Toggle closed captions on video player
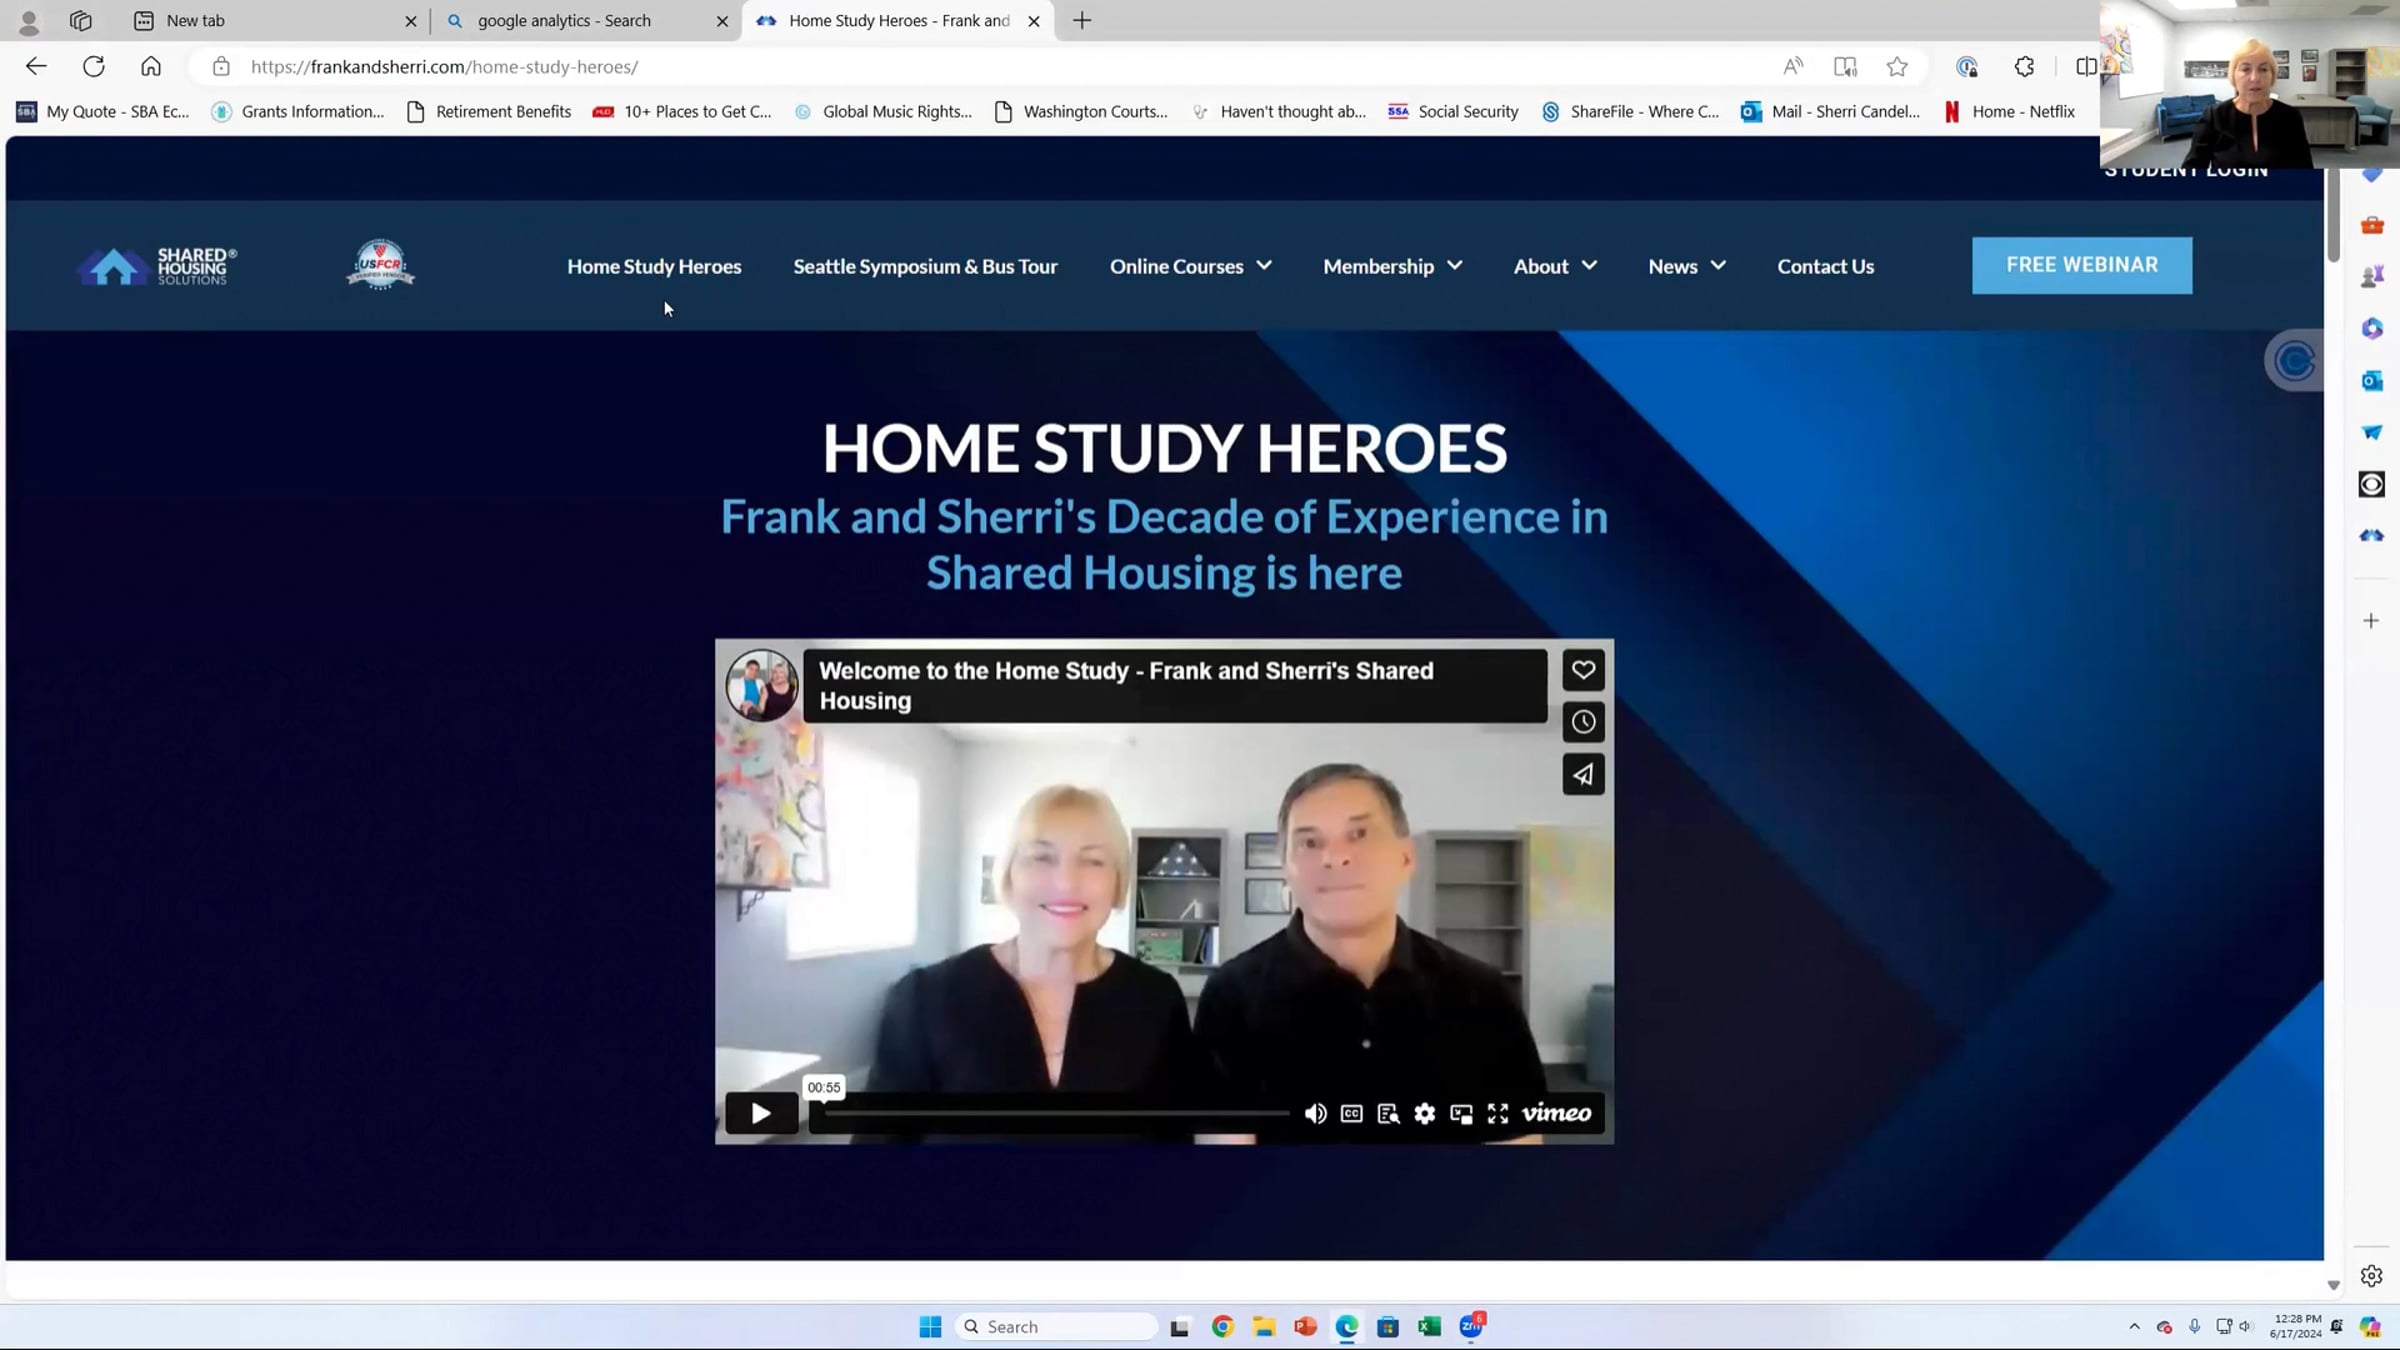The width and height of the screenshot is (2400, 1350). tap(1351, 1113)
